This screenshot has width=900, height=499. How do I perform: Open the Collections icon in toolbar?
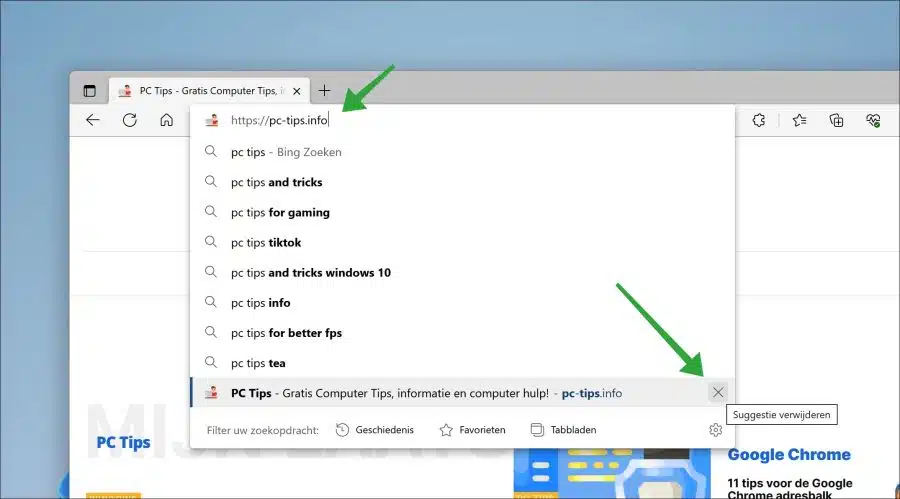tap(836, 120)
